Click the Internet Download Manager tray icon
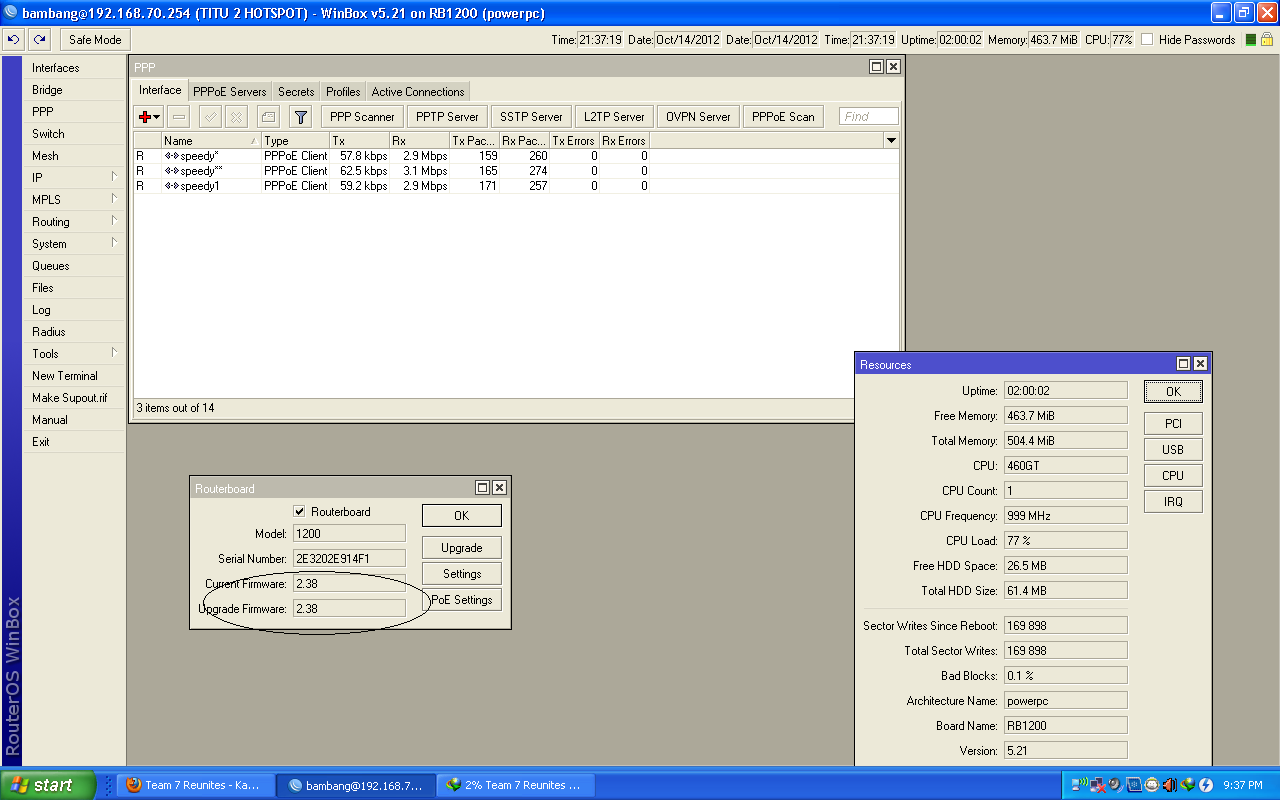The width and height of the screenshot is (1280, 800). (x=1187, y=785)
